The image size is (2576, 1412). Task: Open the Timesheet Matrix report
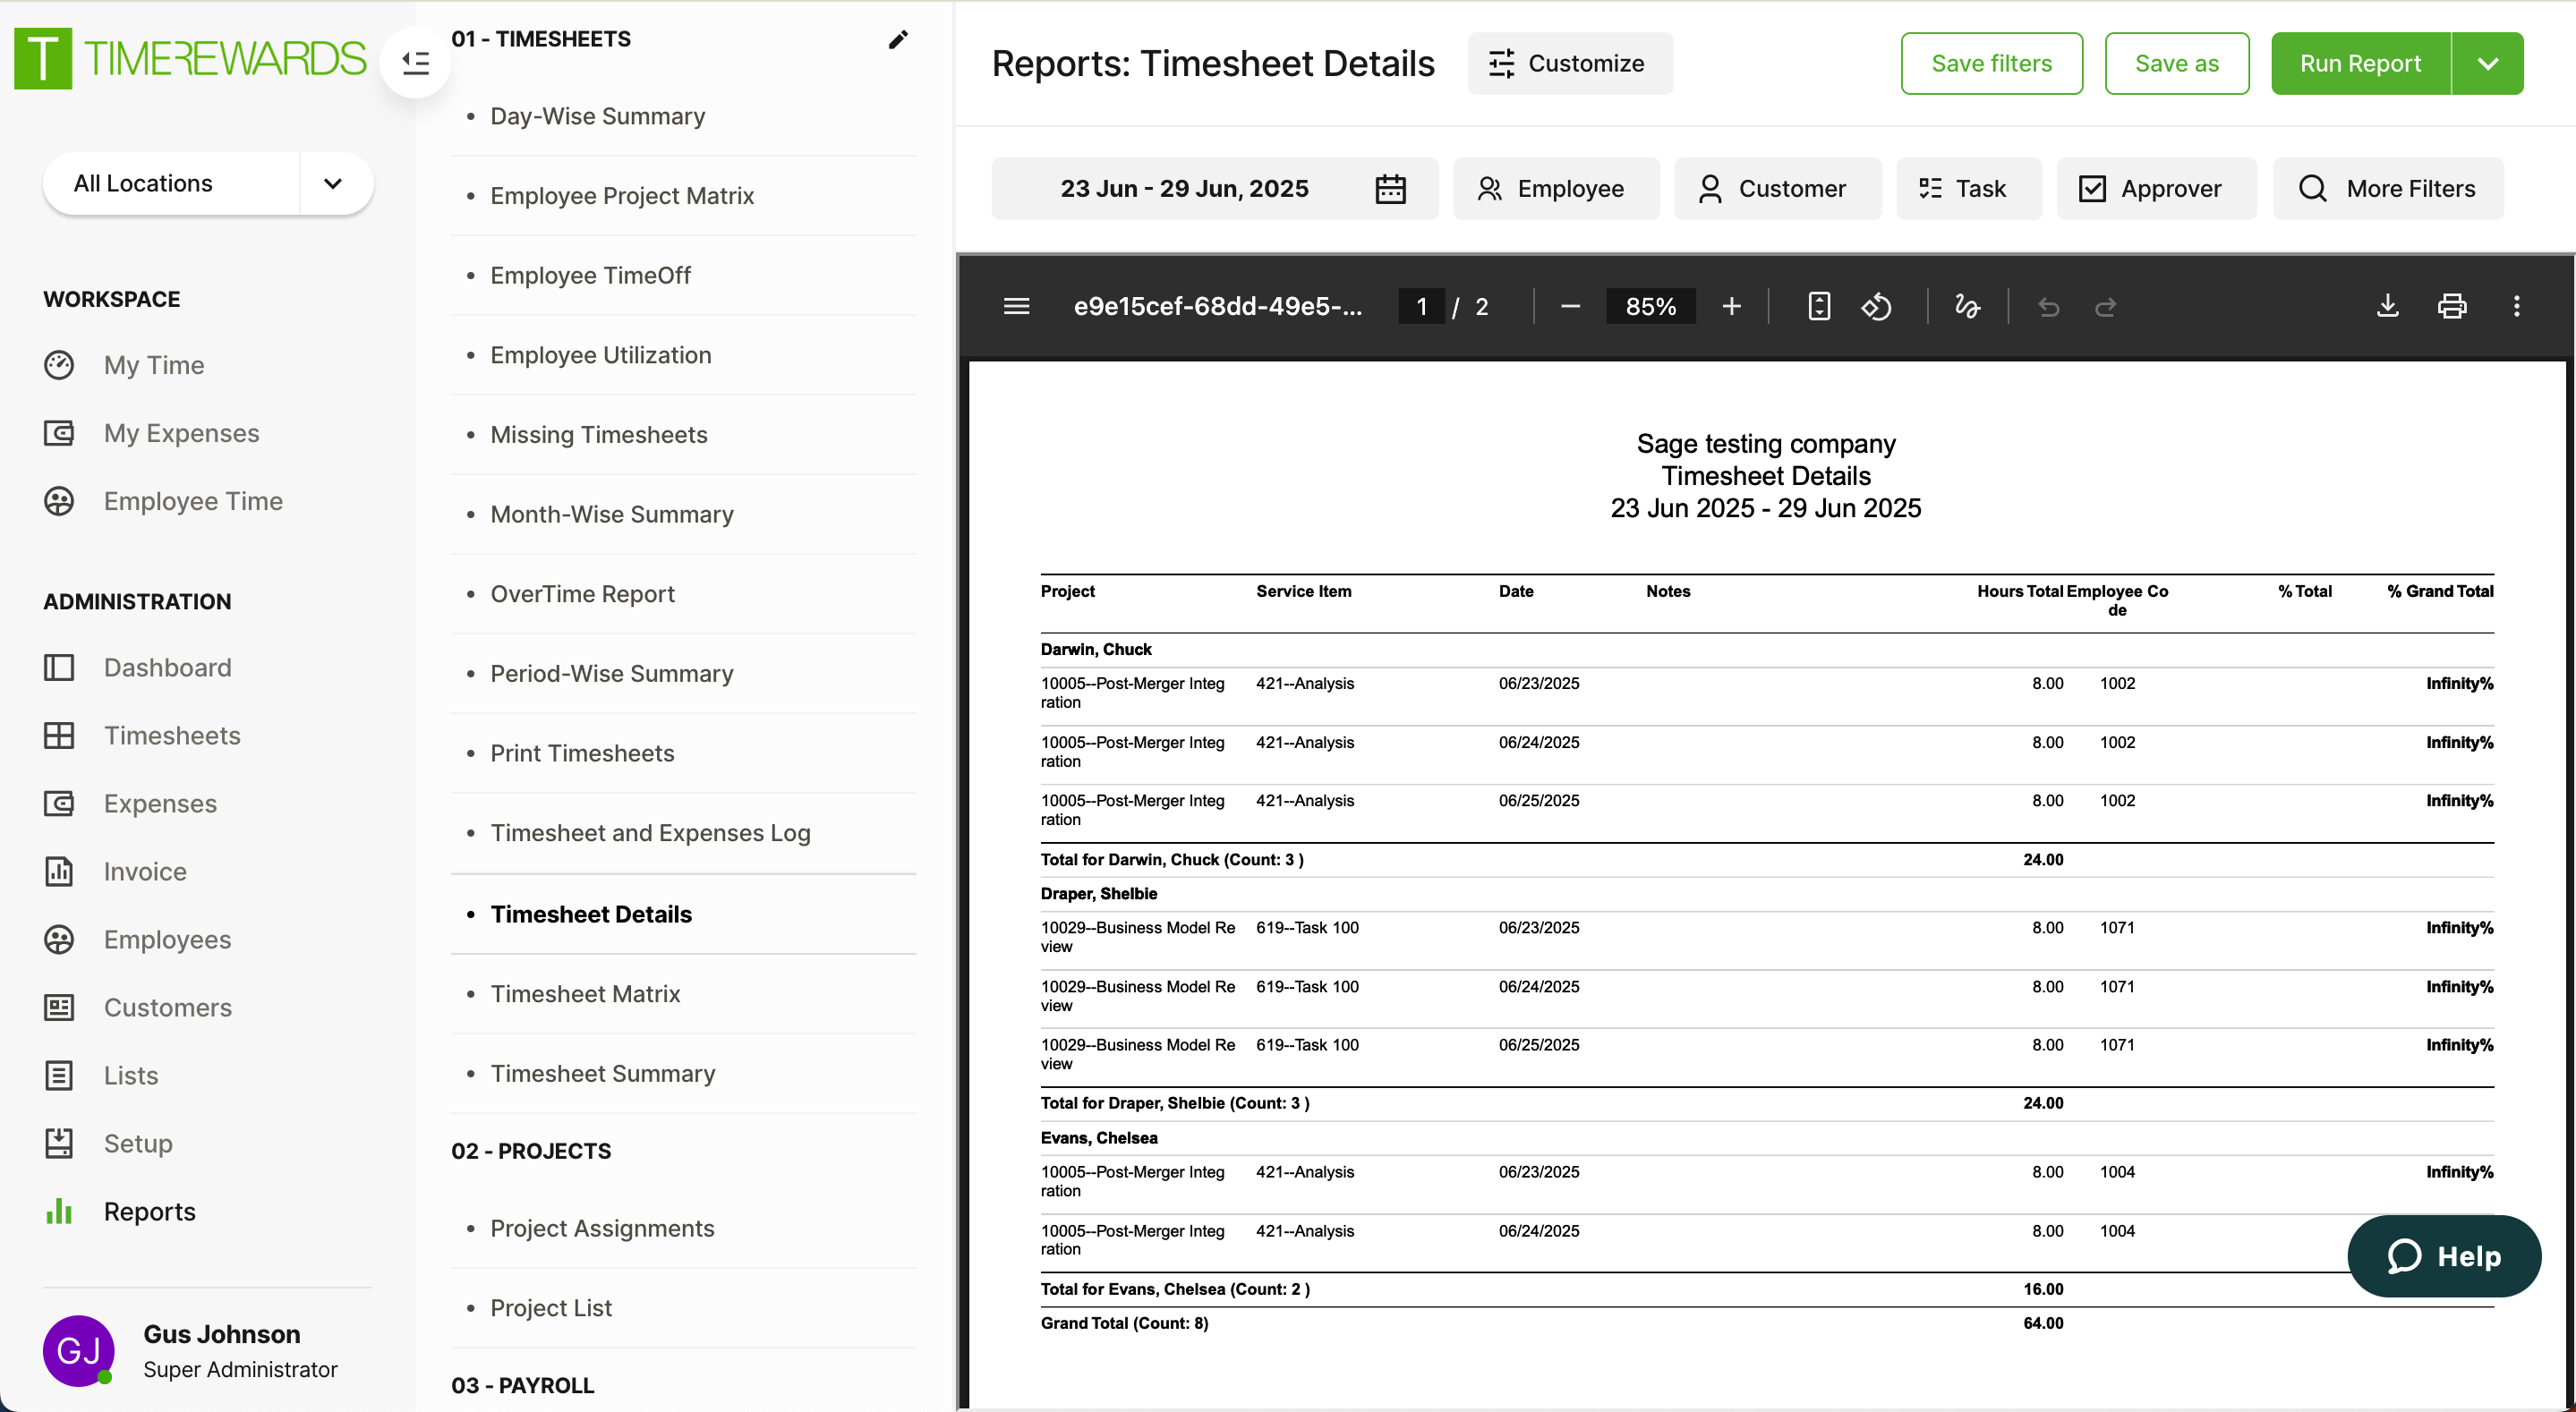coord(585,993)
